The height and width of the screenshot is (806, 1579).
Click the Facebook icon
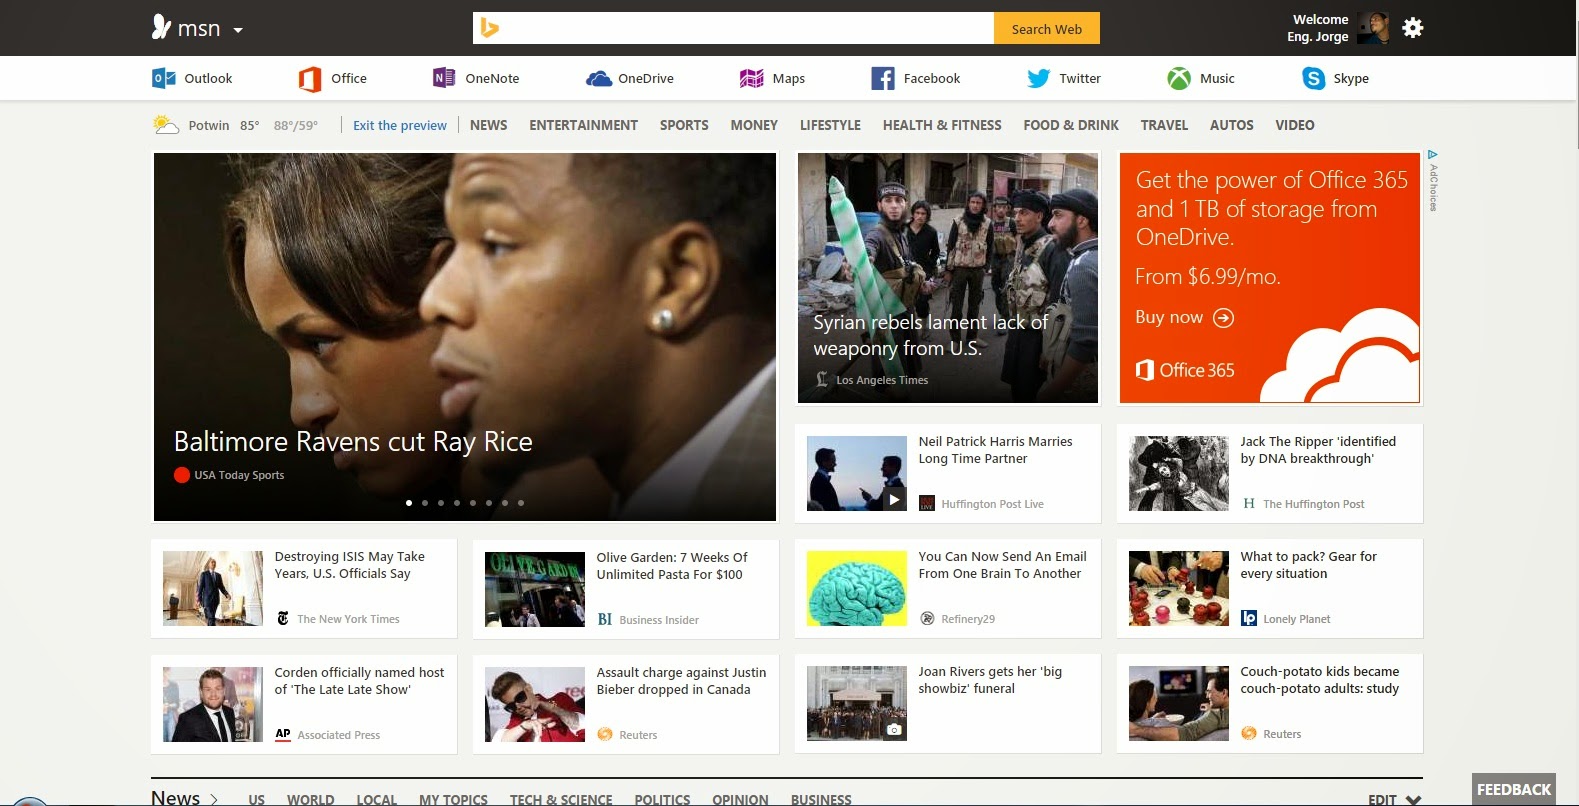(882, 79)
